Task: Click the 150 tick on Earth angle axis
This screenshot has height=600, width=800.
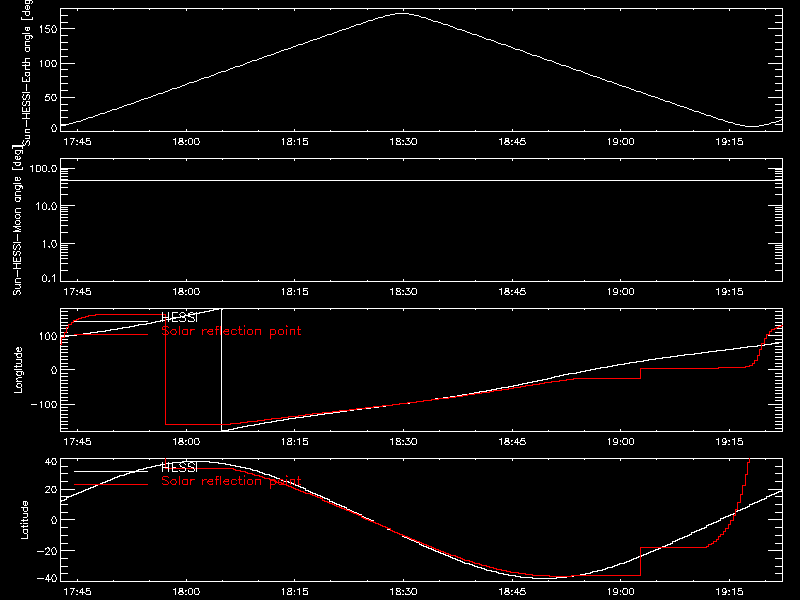Action: point(47,29)
